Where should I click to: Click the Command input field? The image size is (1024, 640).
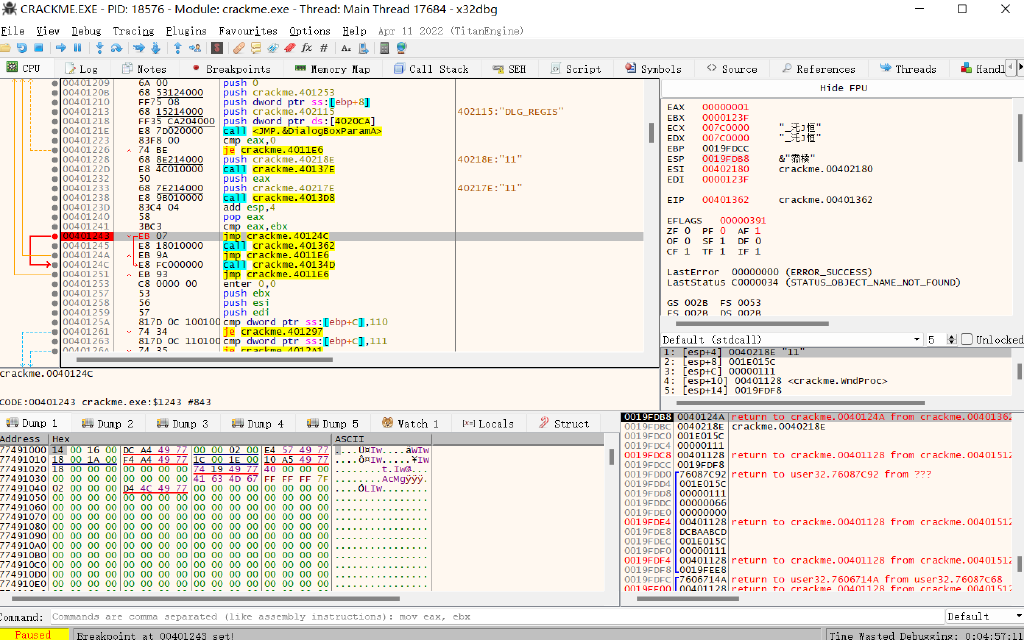tap(490, 616)
